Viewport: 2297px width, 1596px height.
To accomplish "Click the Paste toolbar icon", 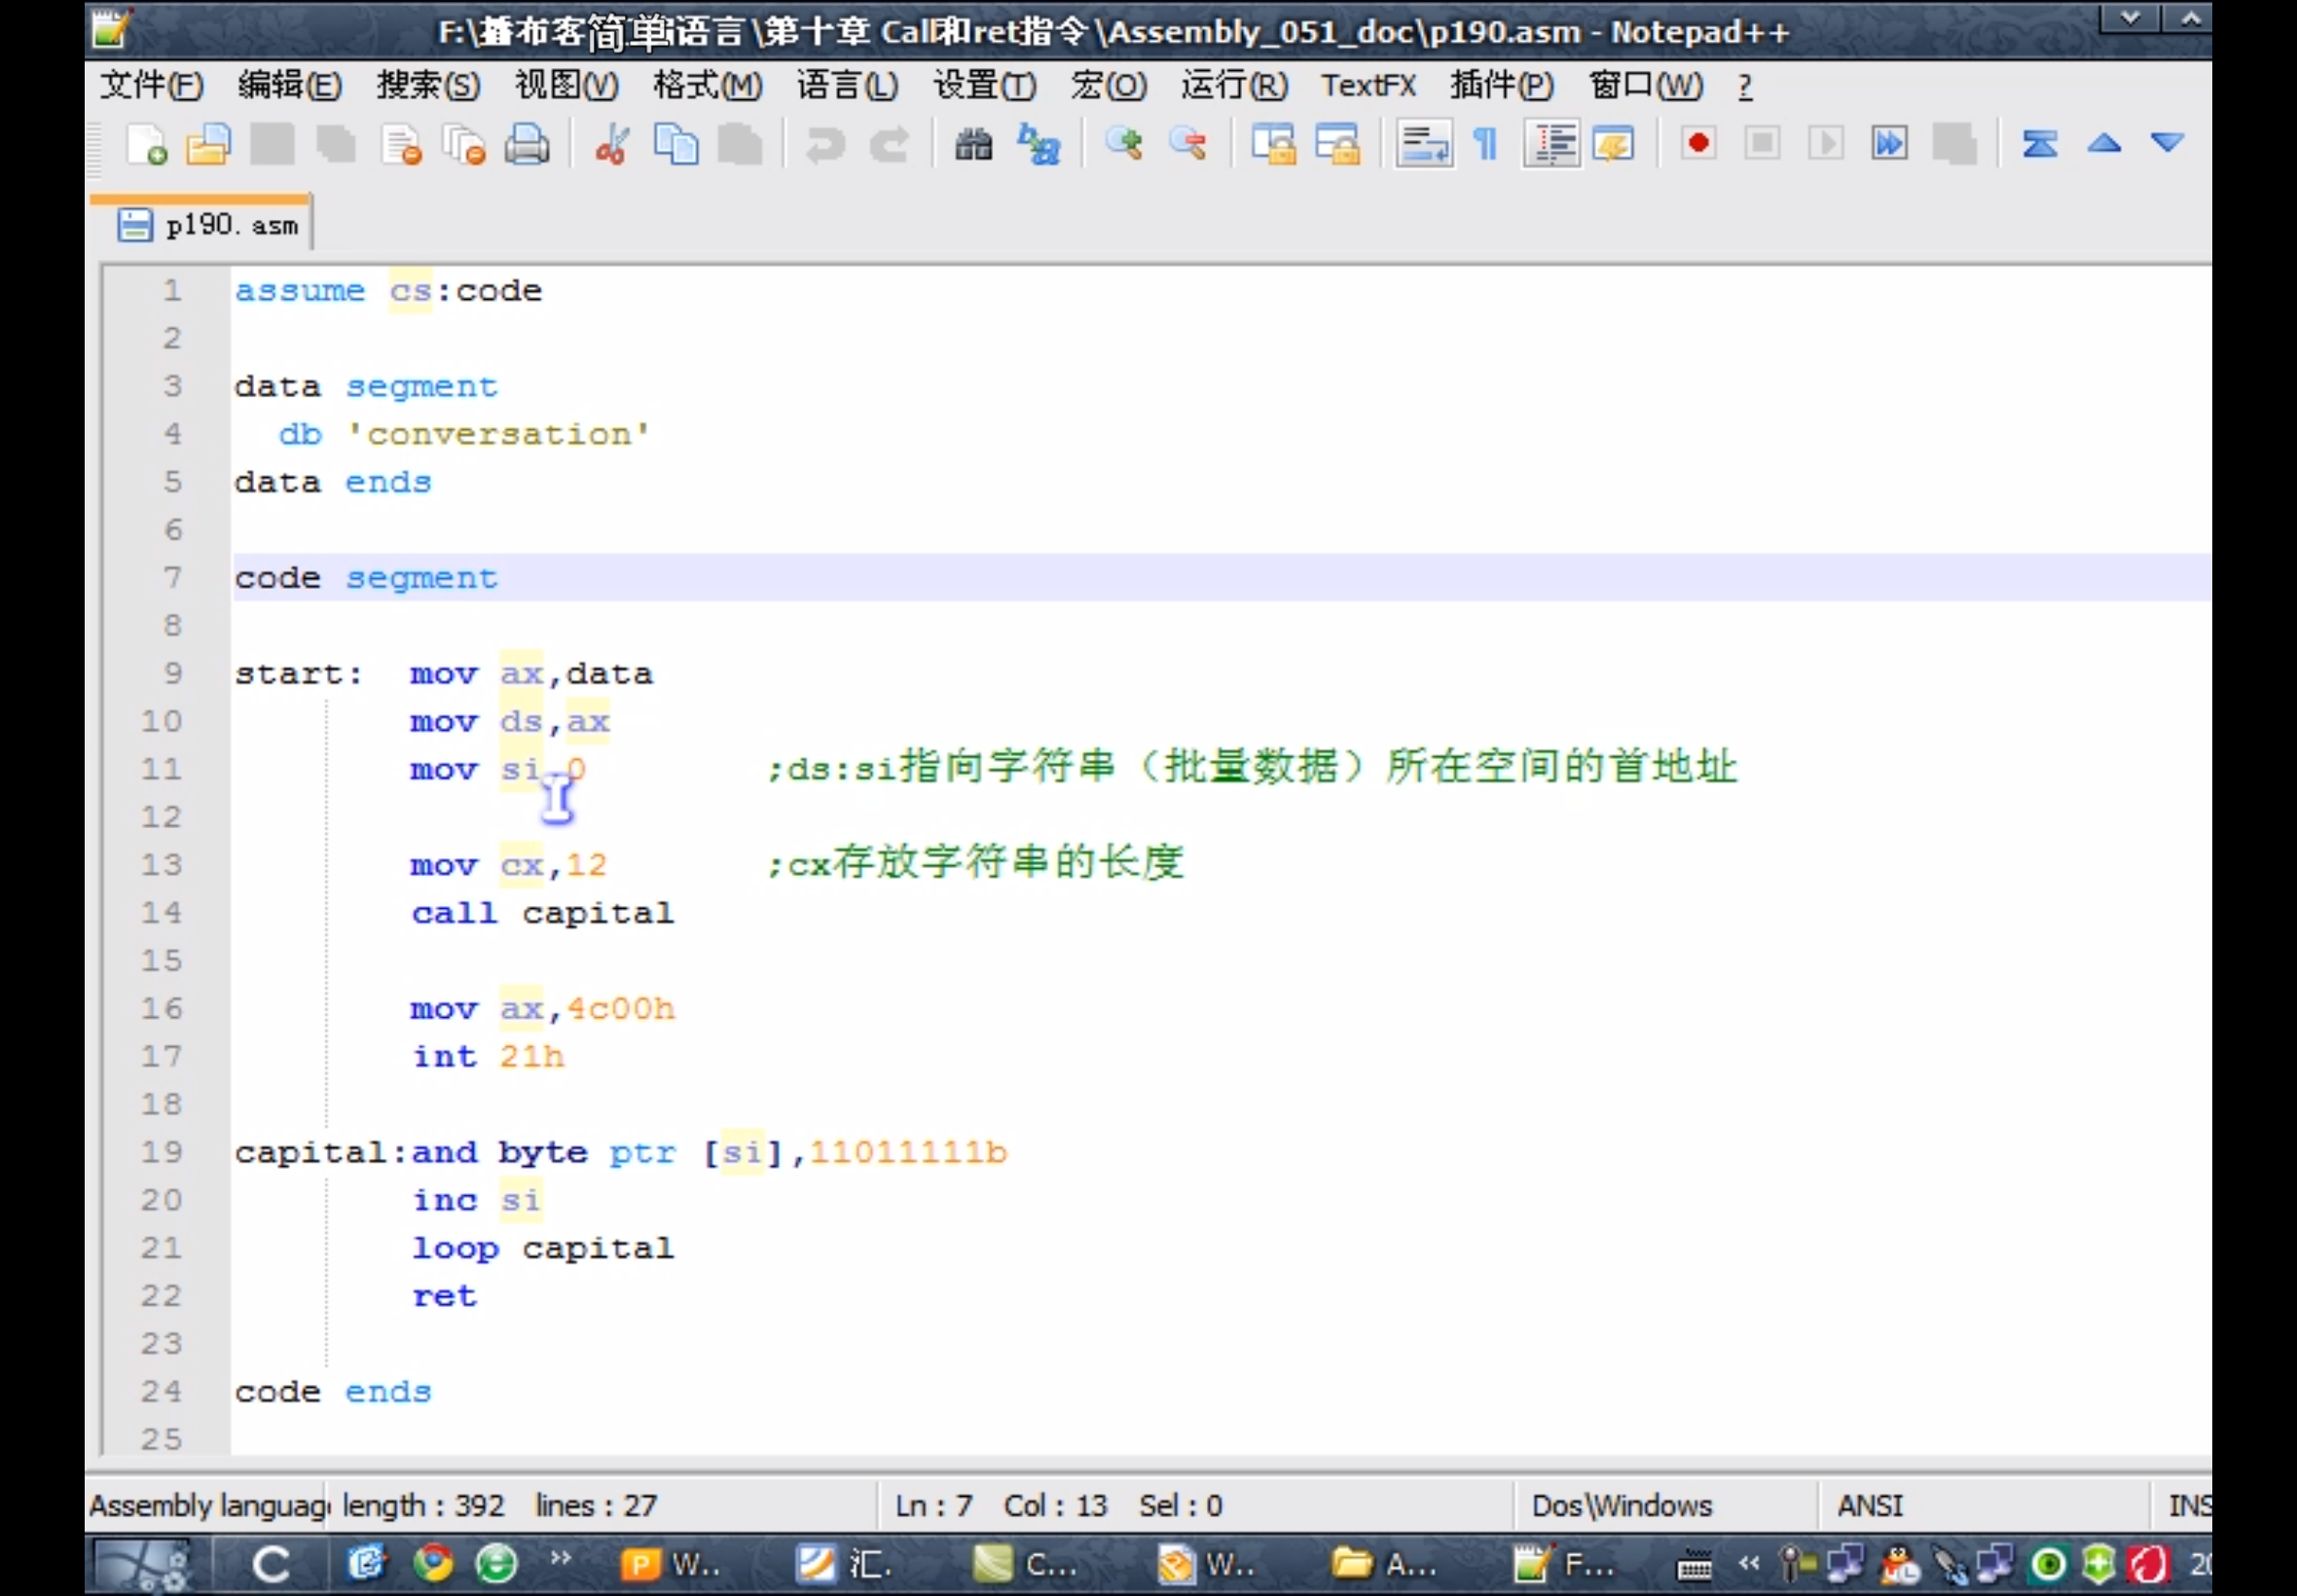I will point(740,145).
